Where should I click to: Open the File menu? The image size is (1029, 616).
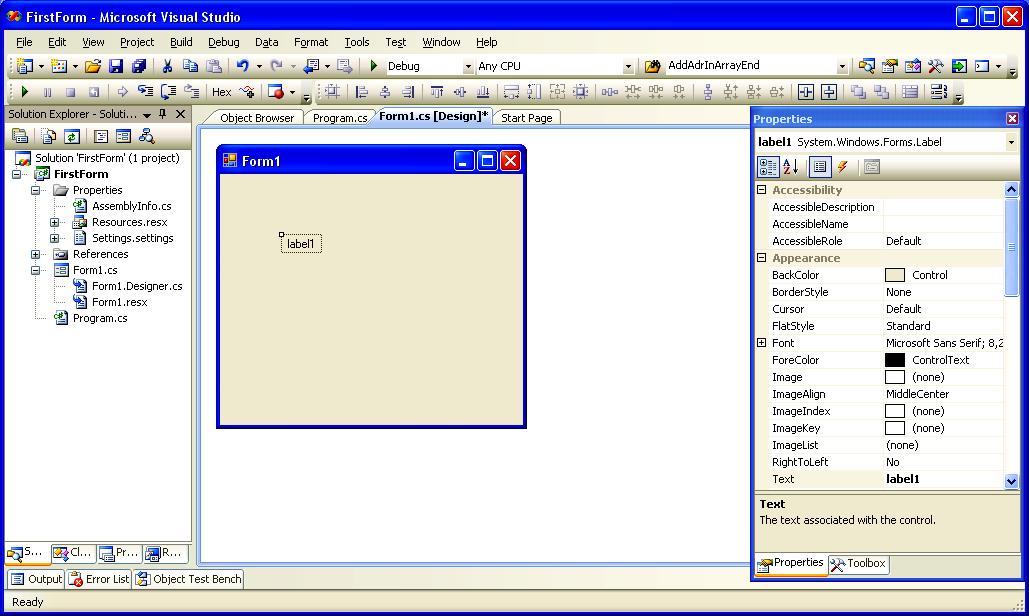[x=24, y=42]
